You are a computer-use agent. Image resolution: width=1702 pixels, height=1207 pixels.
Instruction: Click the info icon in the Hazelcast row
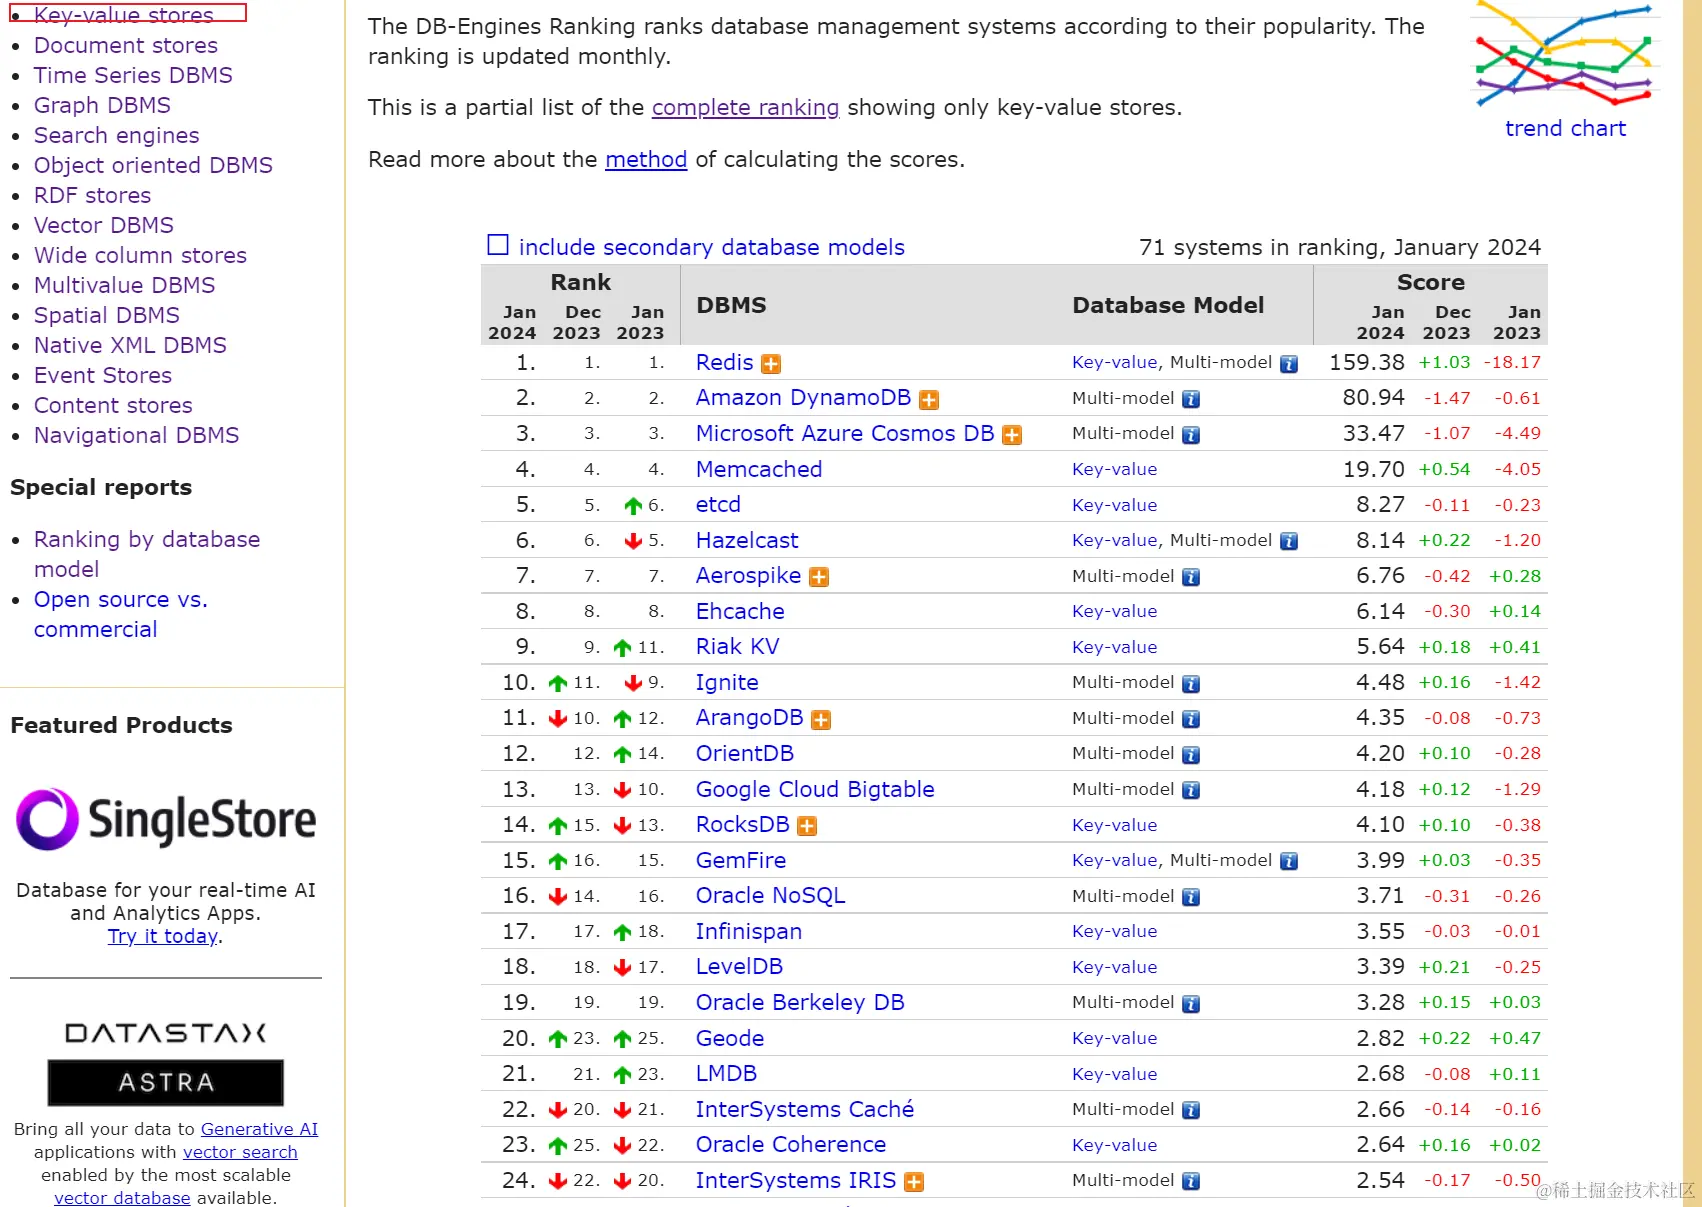(1289, 542)
